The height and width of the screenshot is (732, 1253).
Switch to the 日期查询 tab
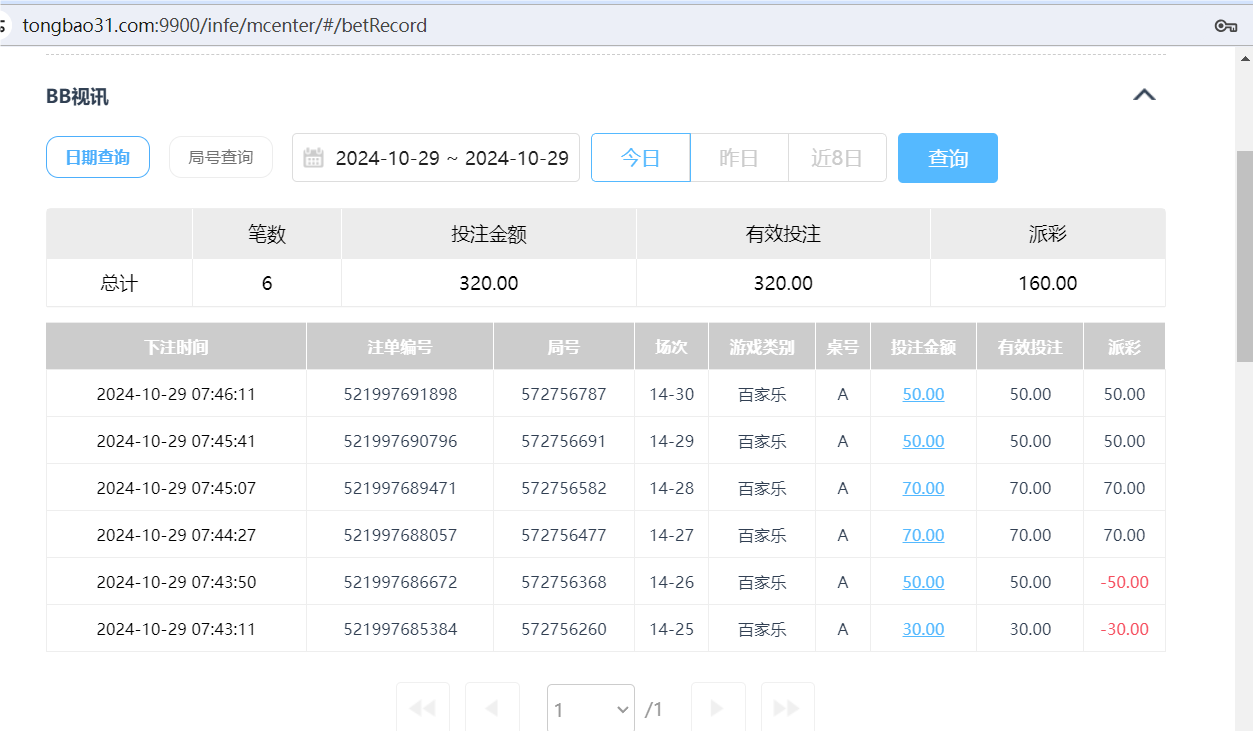[97, 157]
